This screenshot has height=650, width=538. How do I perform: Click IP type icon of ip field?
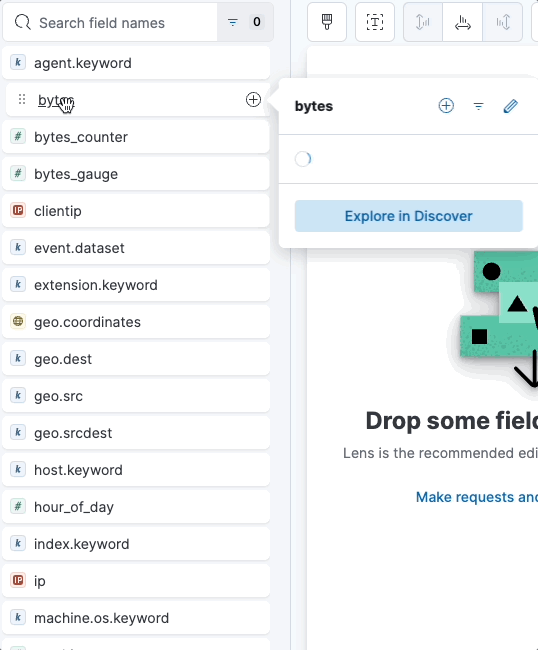pyautogui.click(x=18, y=580)
